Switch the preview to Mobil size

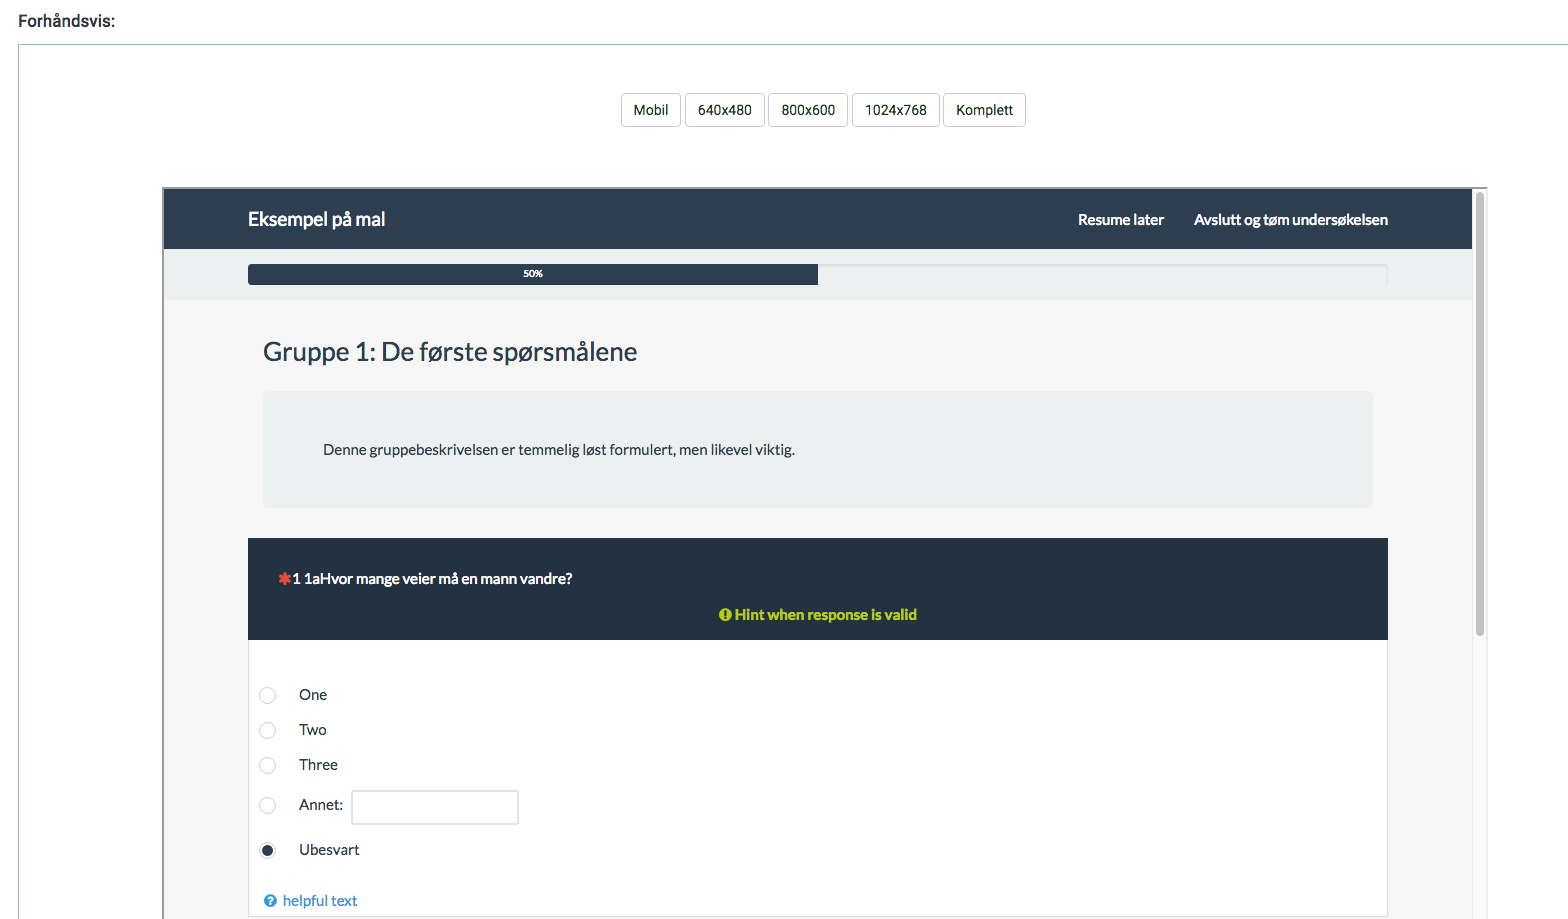pyautogui.click(x=651, y=110)
